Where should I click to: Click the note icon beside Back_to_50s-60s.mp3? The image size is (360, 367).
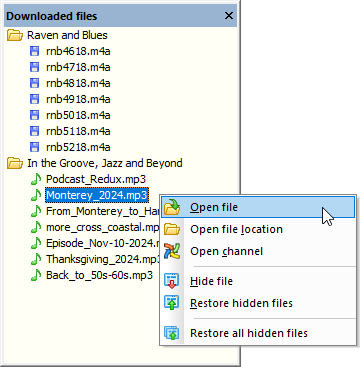coord(35,275)
